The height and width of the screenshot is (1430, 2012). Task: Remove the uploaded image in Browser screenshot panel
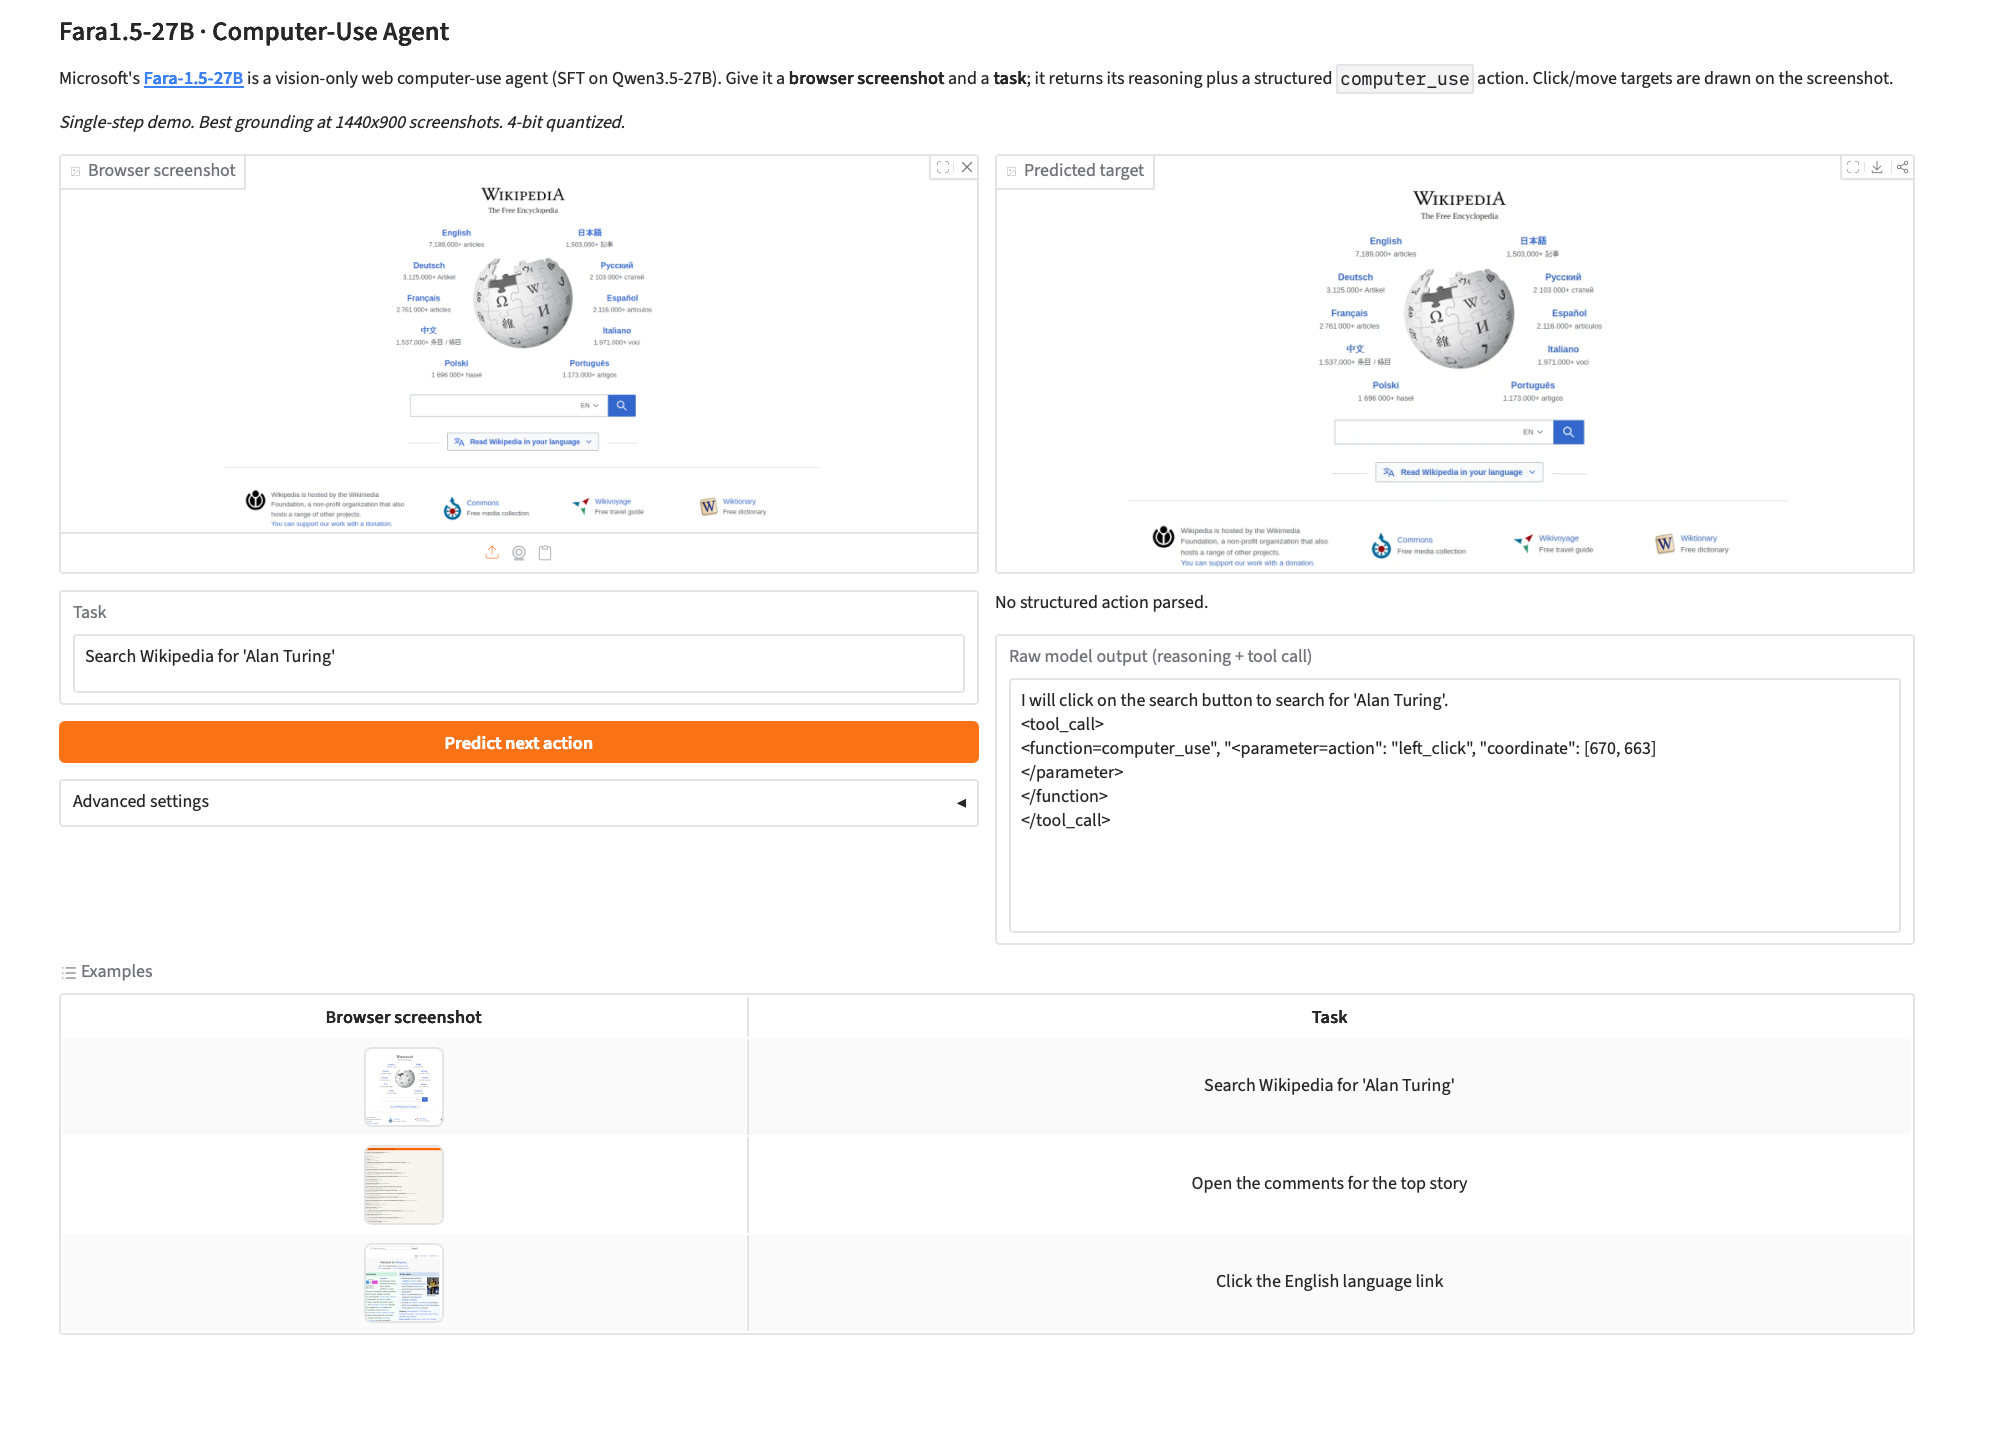tap(967, 168)
